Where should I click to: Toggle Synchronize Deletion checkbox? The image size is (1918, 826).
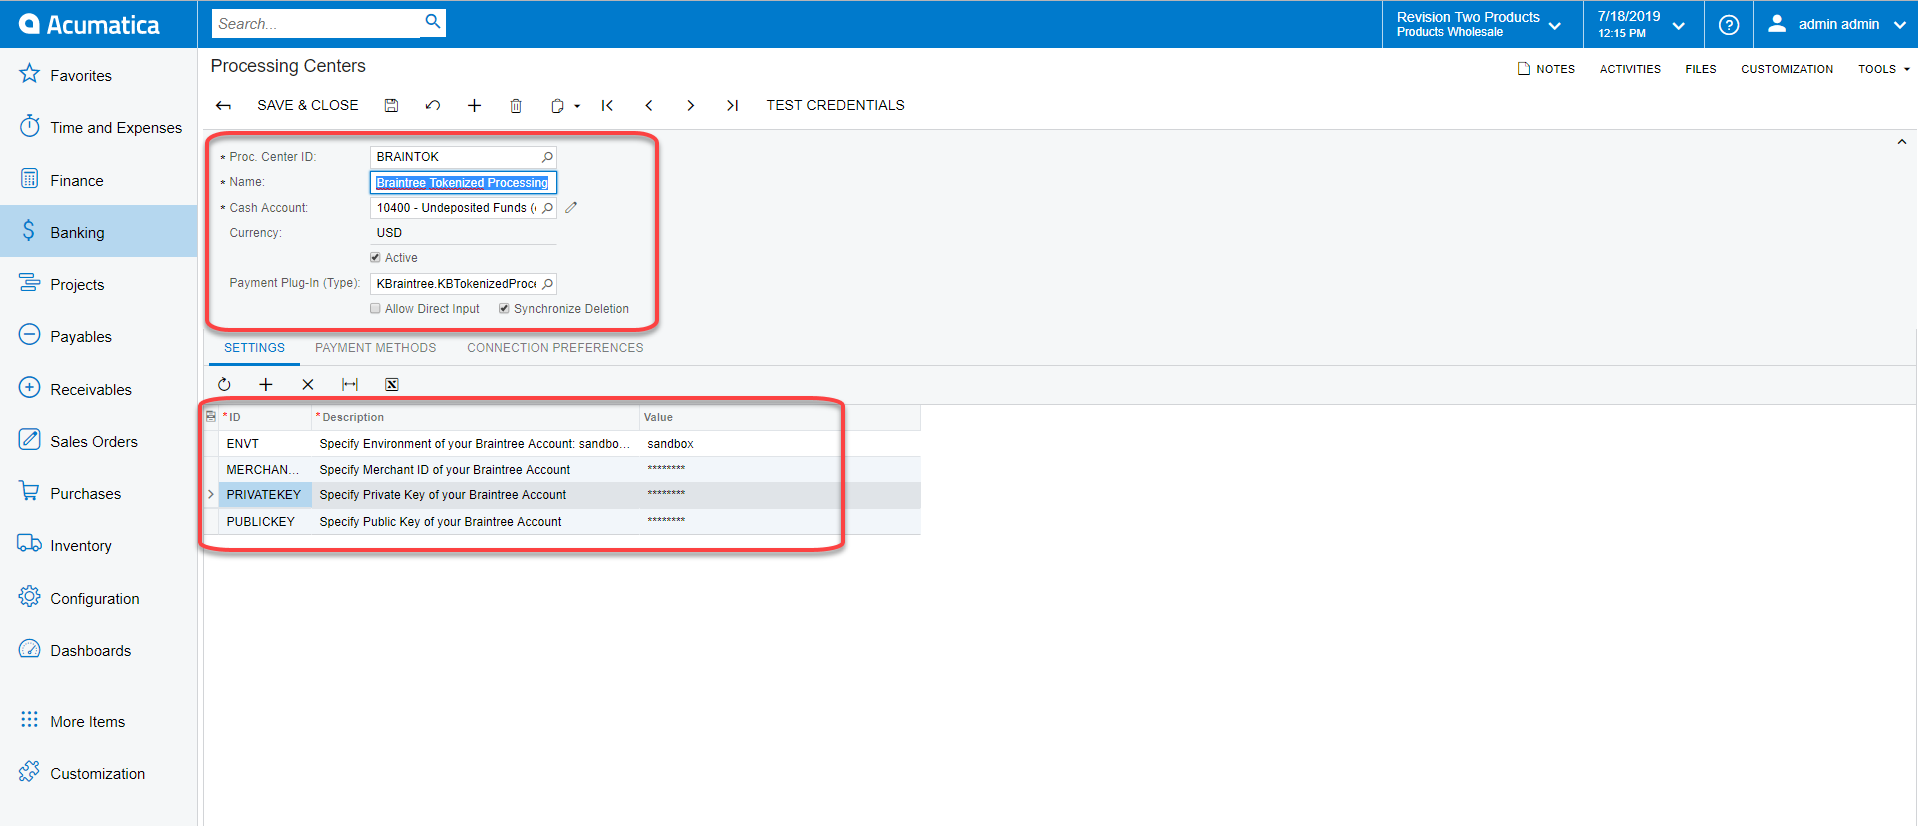click(505, 309)
